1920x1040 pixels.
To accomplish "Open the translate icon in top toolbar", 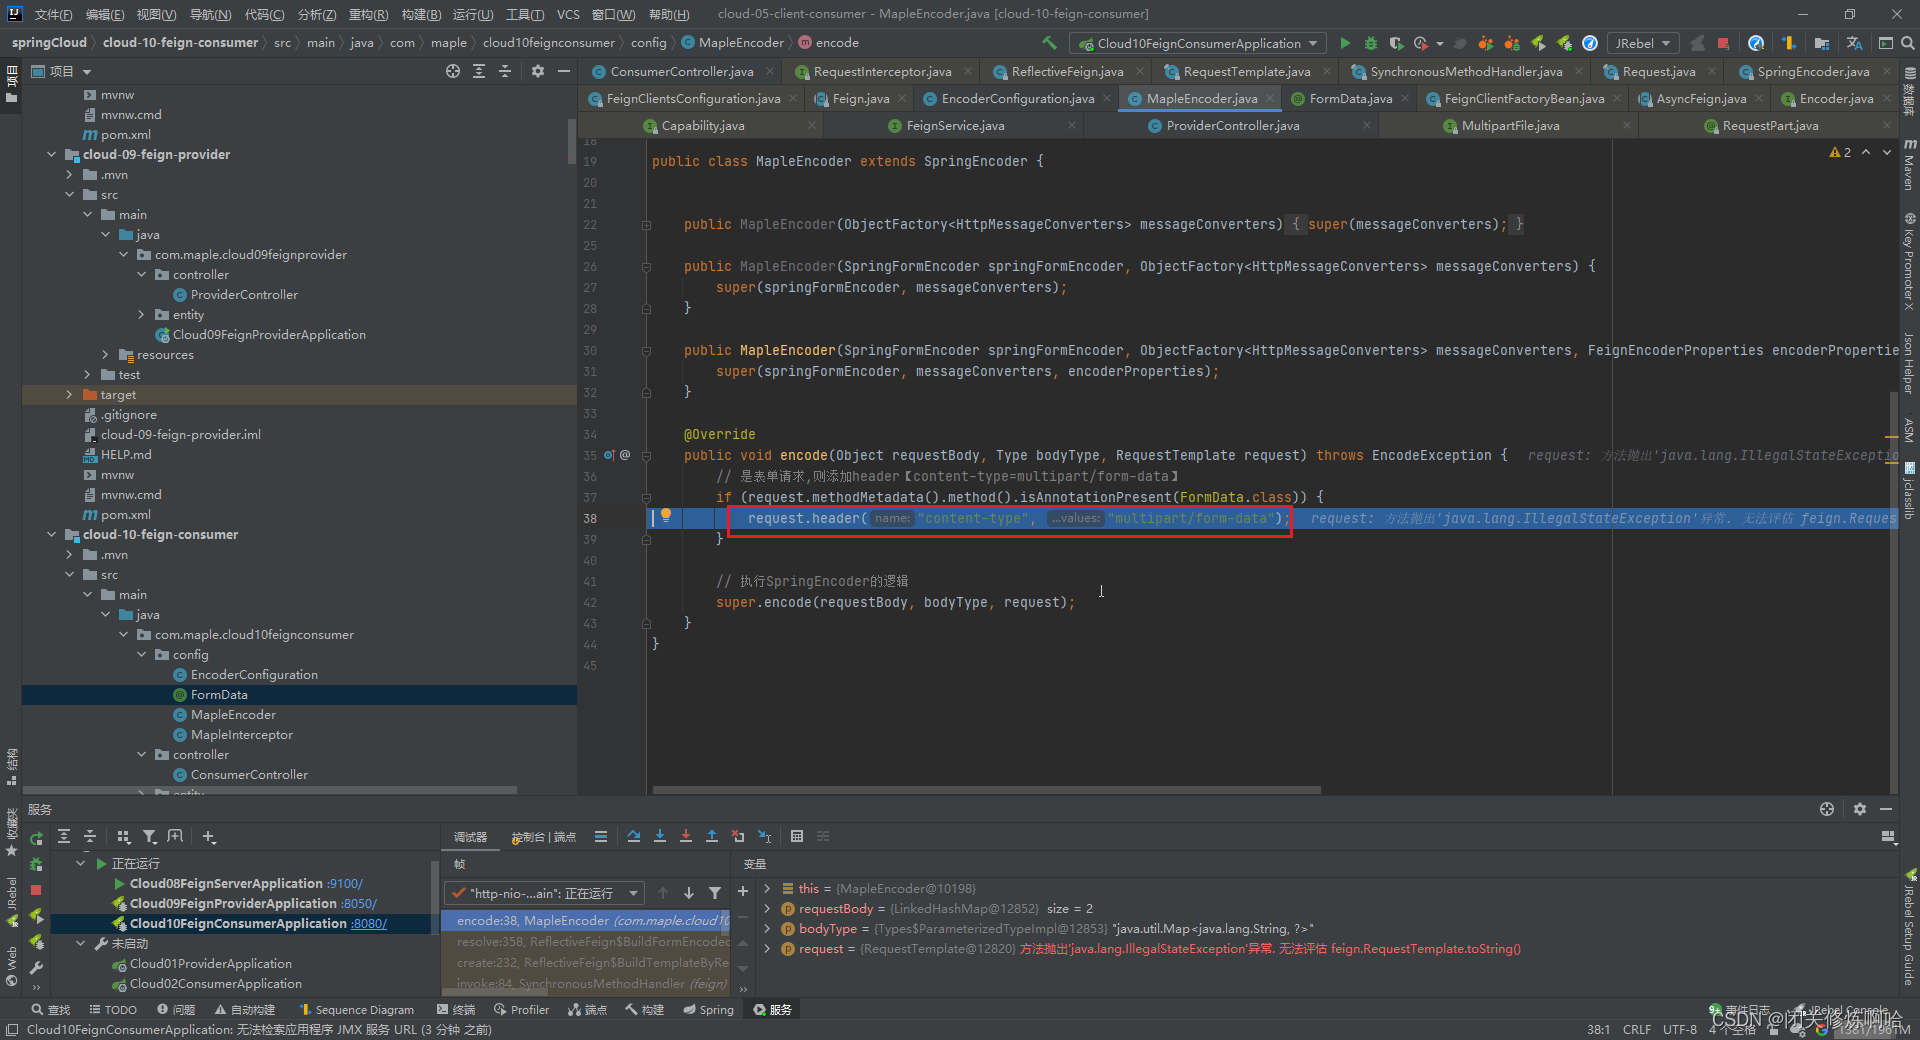I will 1854,43.
